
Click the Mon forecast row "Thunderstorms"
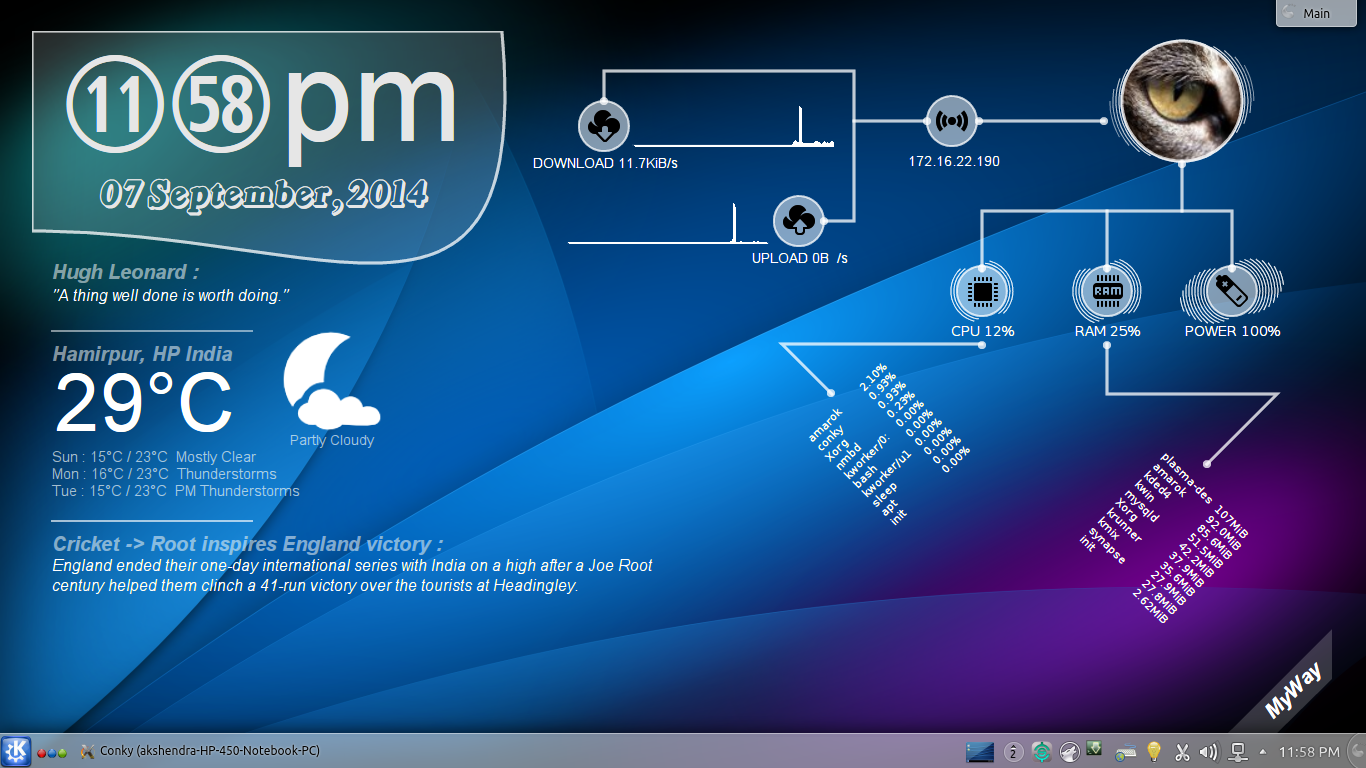click(x=164, y=474)
